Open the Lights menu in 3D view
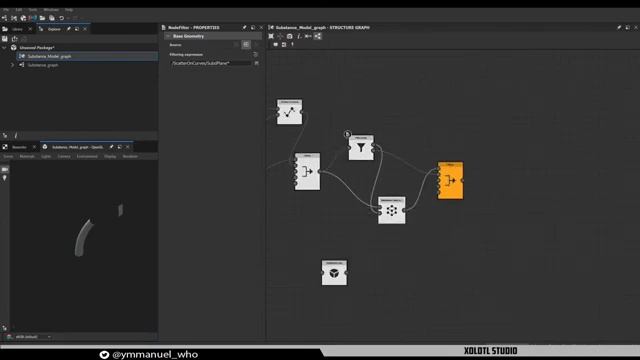Viewport: 640px width, 360px height. [46, 156]
